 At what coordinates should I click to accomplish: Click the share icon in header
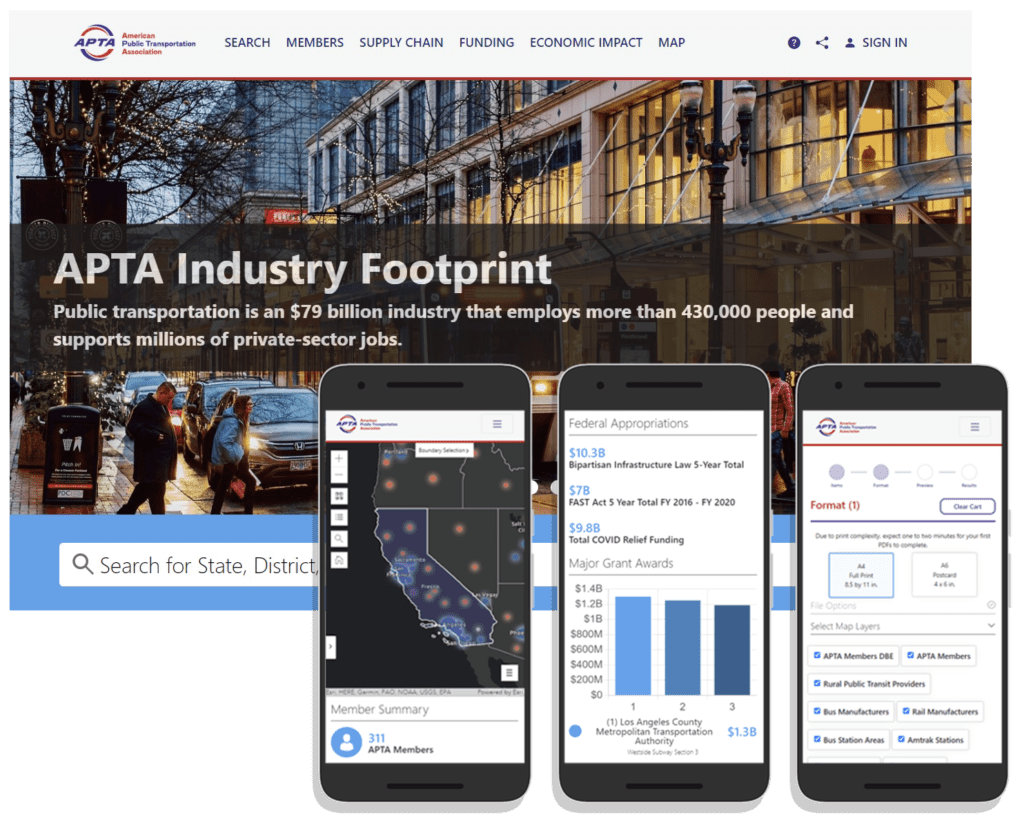pos(822,42)
